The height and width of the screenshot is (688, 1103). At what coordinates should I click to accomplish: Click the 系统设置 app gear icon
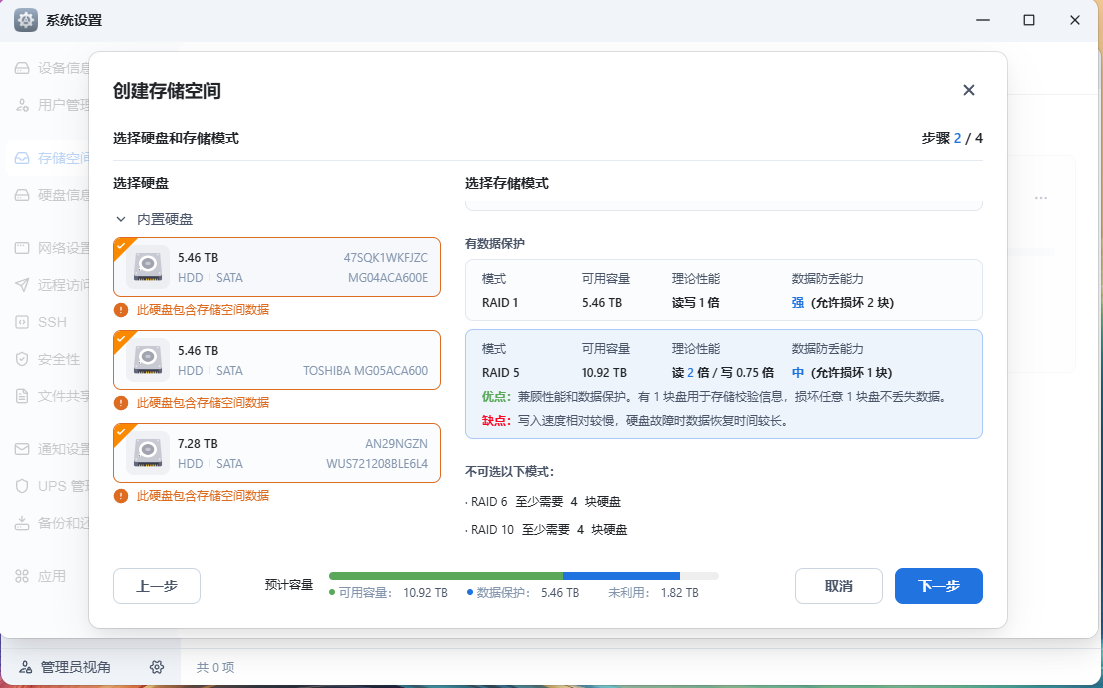coord(26,20)
